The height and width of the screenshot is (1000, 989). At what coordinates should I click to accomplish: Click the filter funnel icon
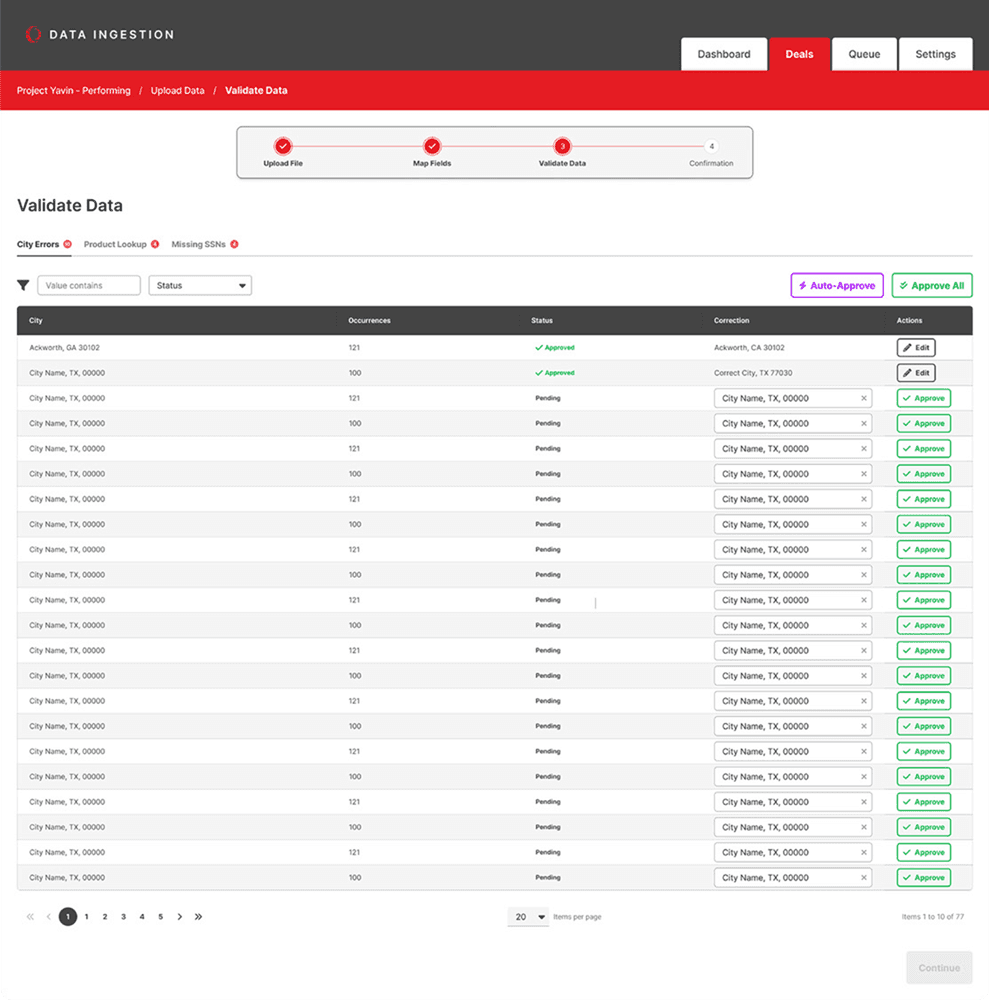[x=24, y=285]
